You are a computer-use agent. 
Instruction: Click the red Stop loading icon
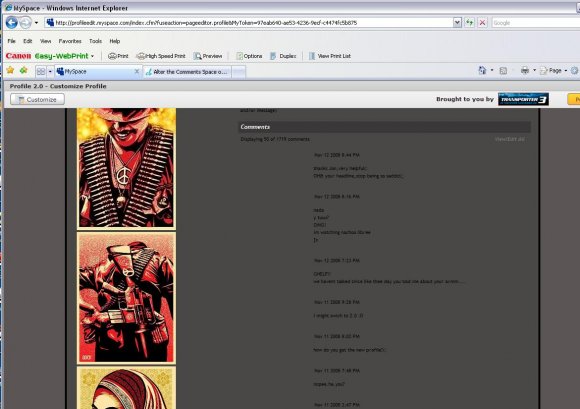pyautogui.click(x=482, y=23)
